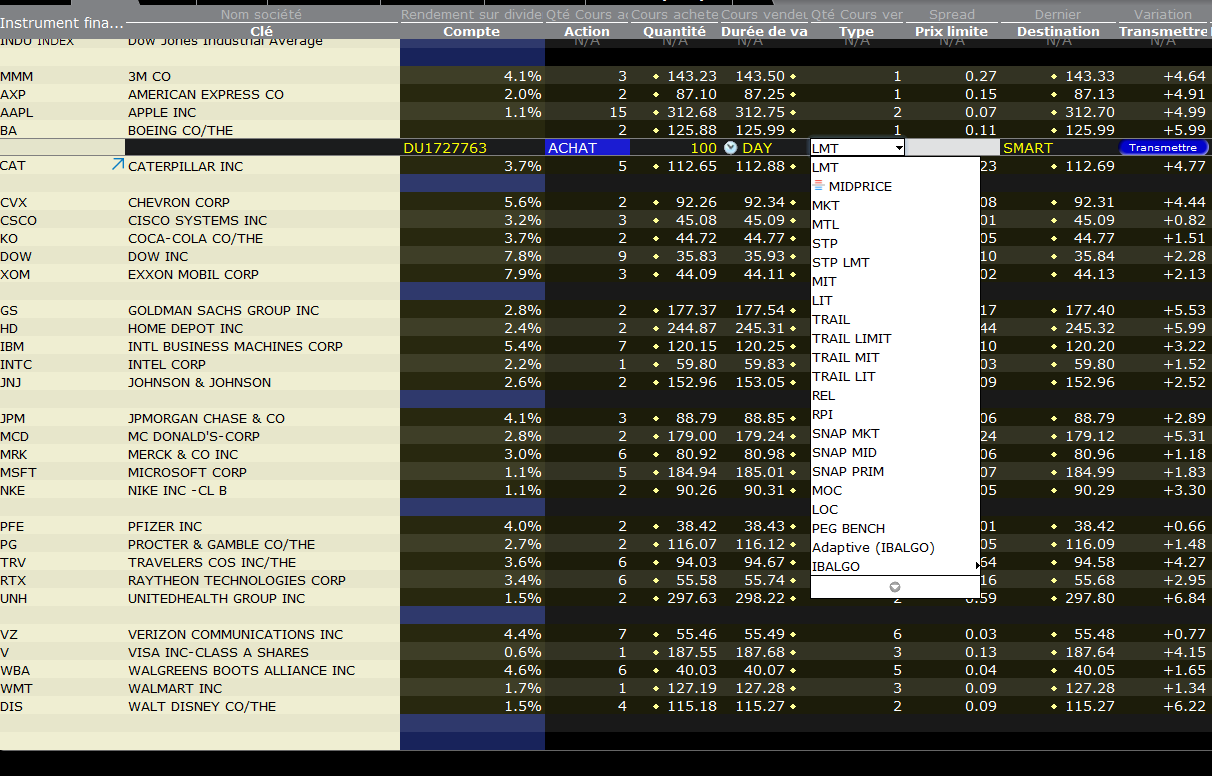Viewport: 1212px width, 776px height.
Task: Click the 3M CO company name
Action: coord(149,76)
